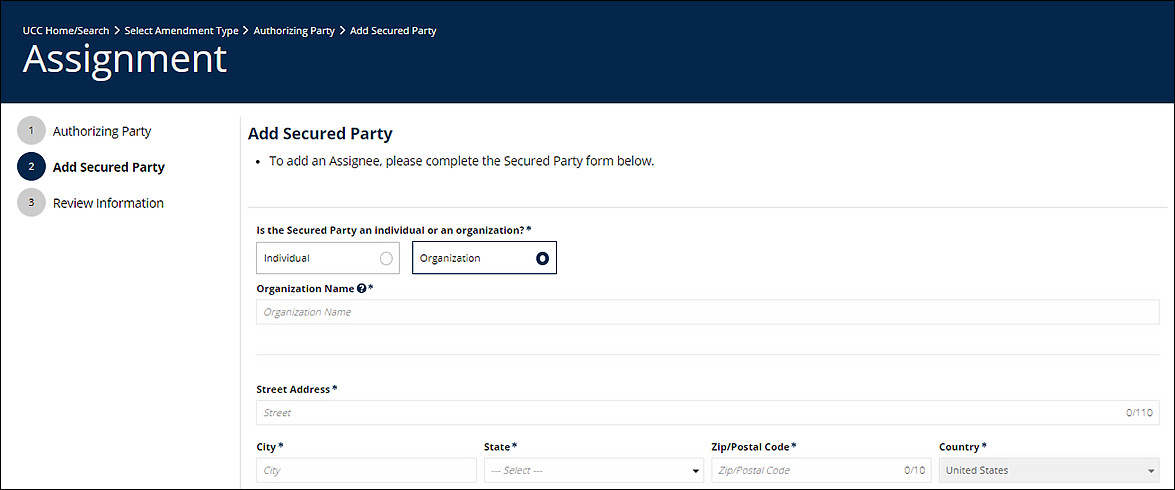Expand the Country dropdown
The height and width of the screenshot is (490, 1175).
(x=1049, y=470)
